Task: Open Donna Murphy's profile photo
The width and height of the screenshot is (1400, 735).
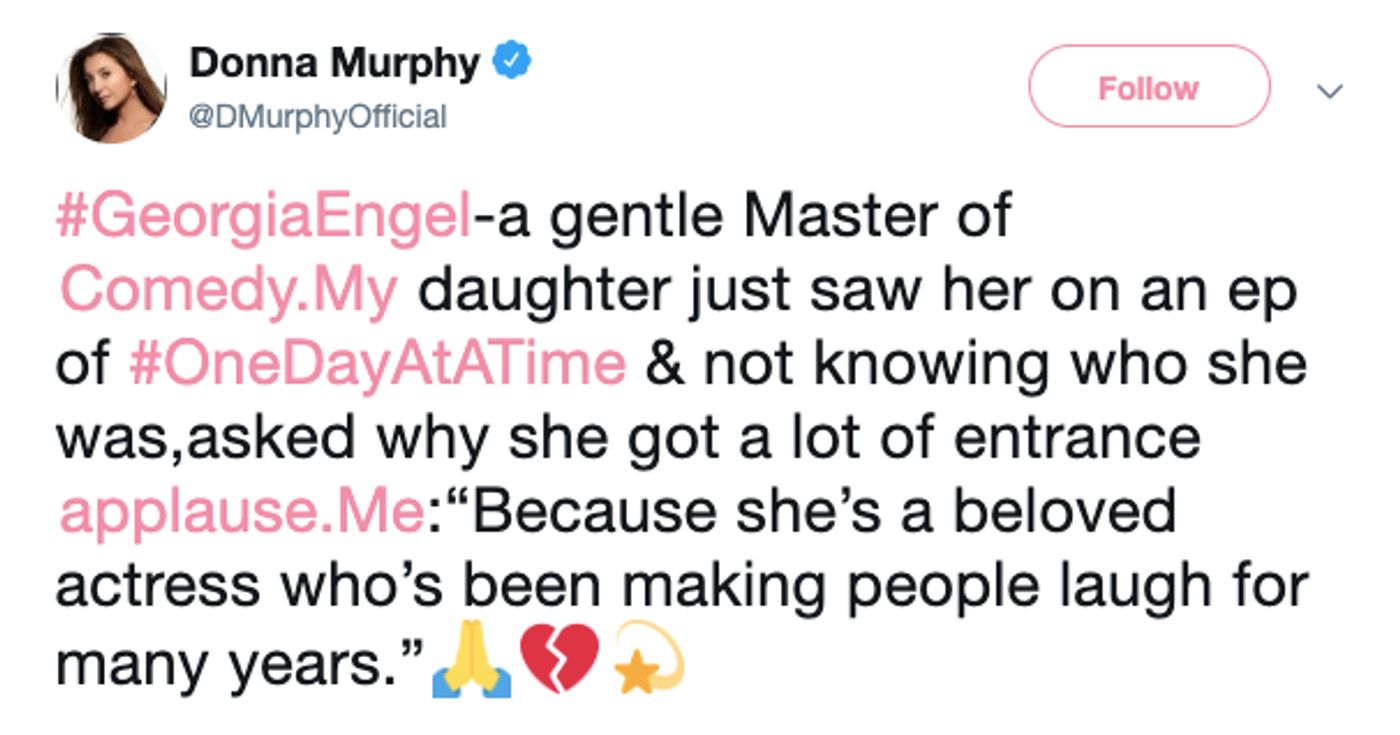Action: (x=111, y=88)
